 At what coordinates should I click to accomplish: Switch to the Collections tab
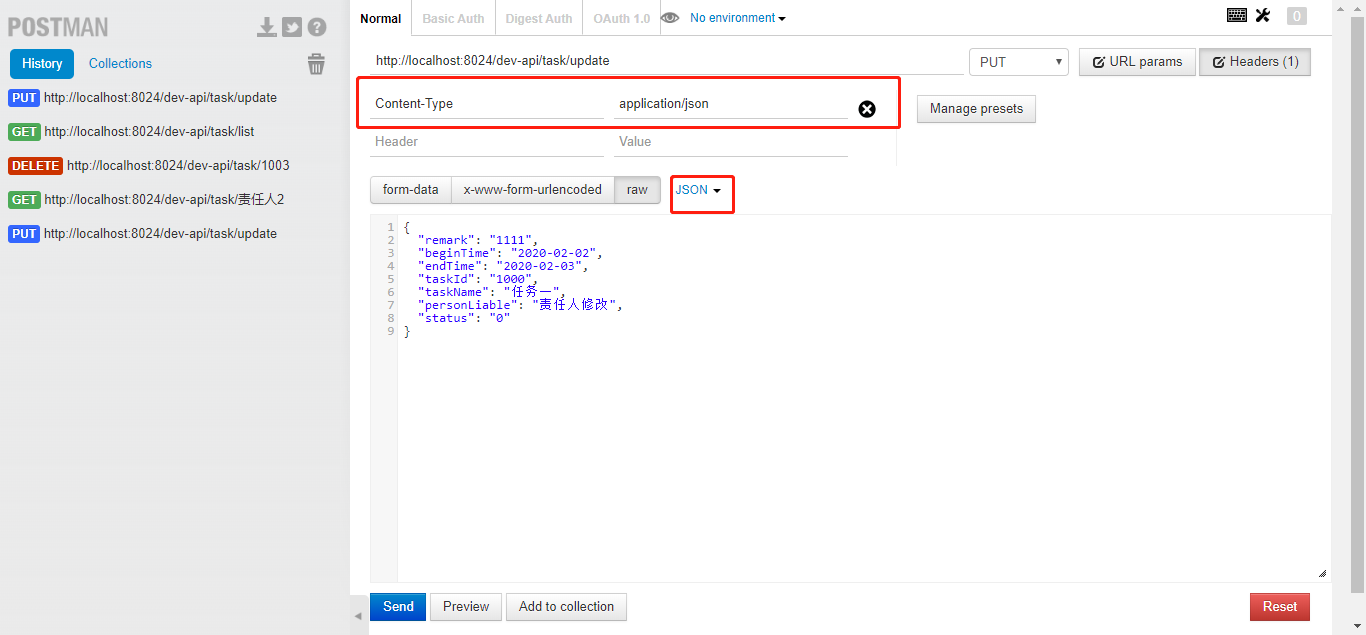(120, 63)
